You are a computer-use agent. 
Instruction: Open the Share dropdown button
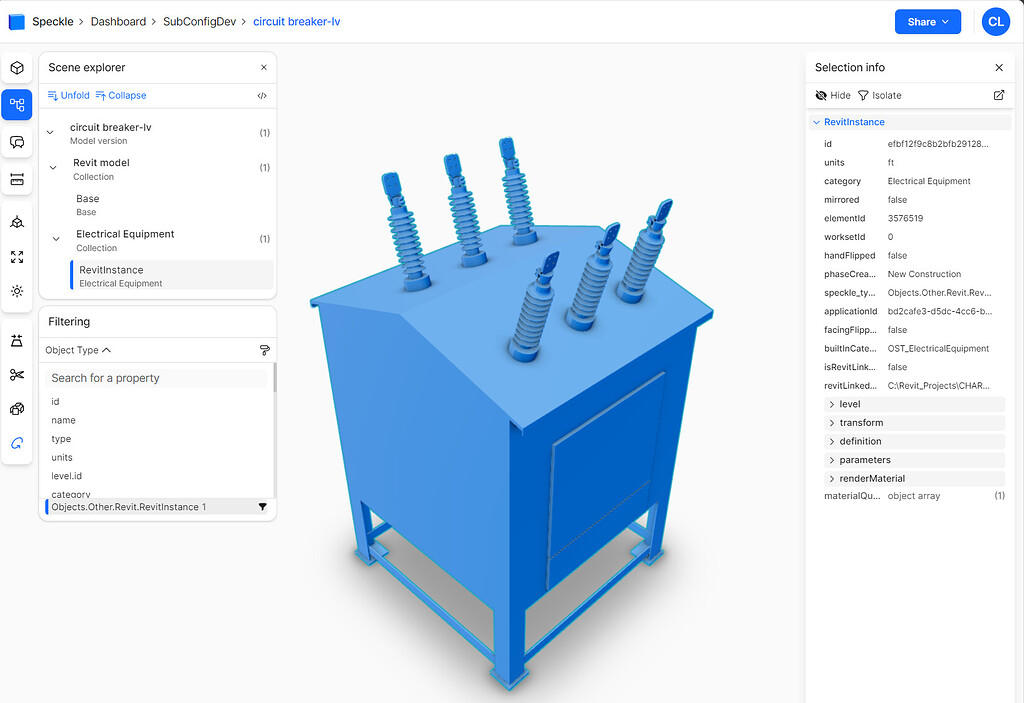[x=927, y=22]
